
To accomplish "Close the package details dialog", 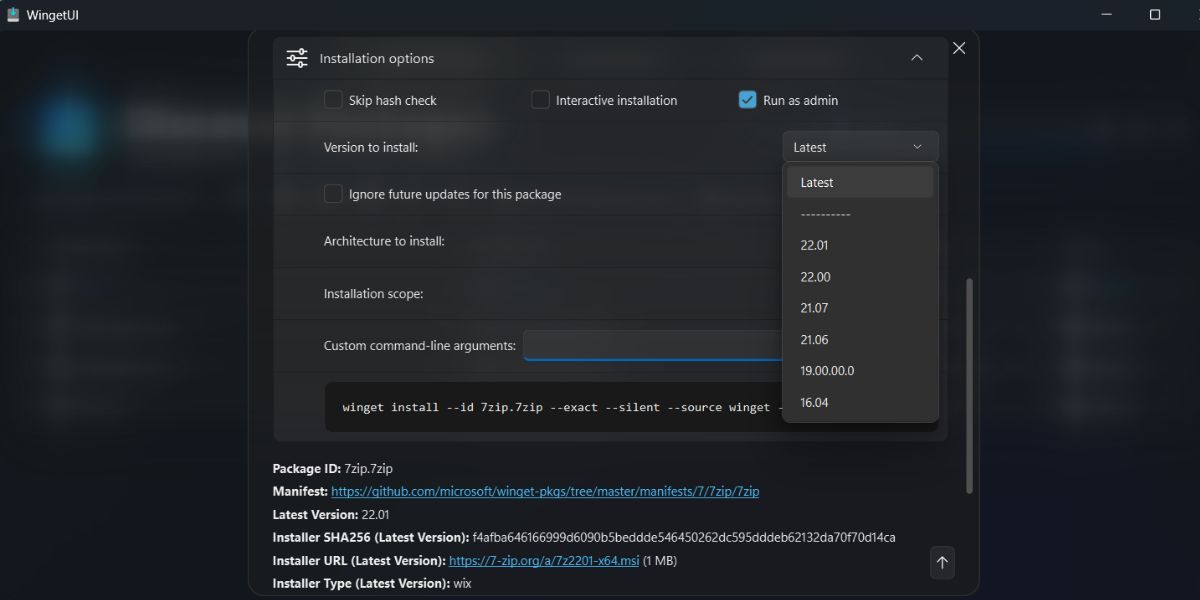I will click(959, 48).
